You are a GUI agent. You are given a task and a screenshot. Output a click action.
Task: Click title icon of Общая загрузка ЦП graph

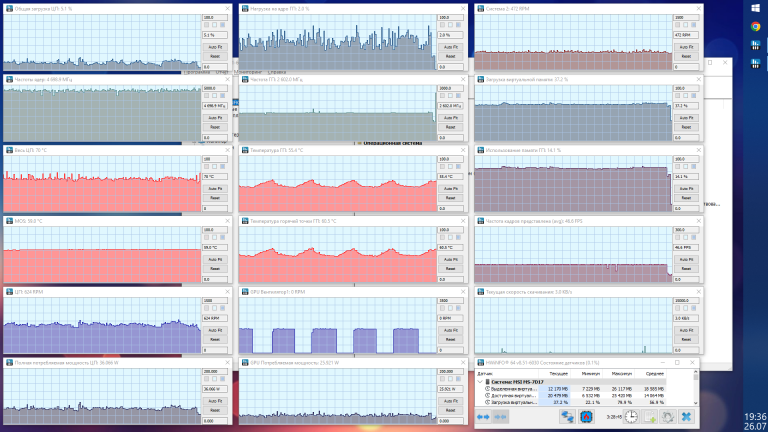tap(9, 9)
